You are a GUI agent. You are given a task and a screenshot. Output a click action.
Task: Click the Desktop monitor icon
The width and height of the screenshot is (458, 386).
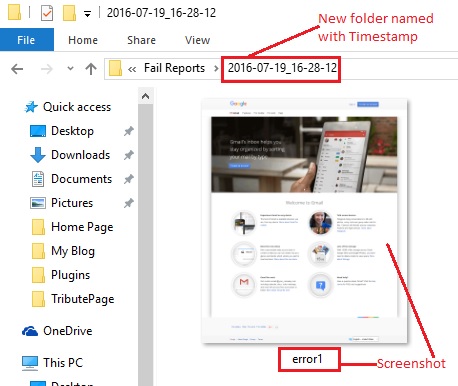(x=38, y=131)
